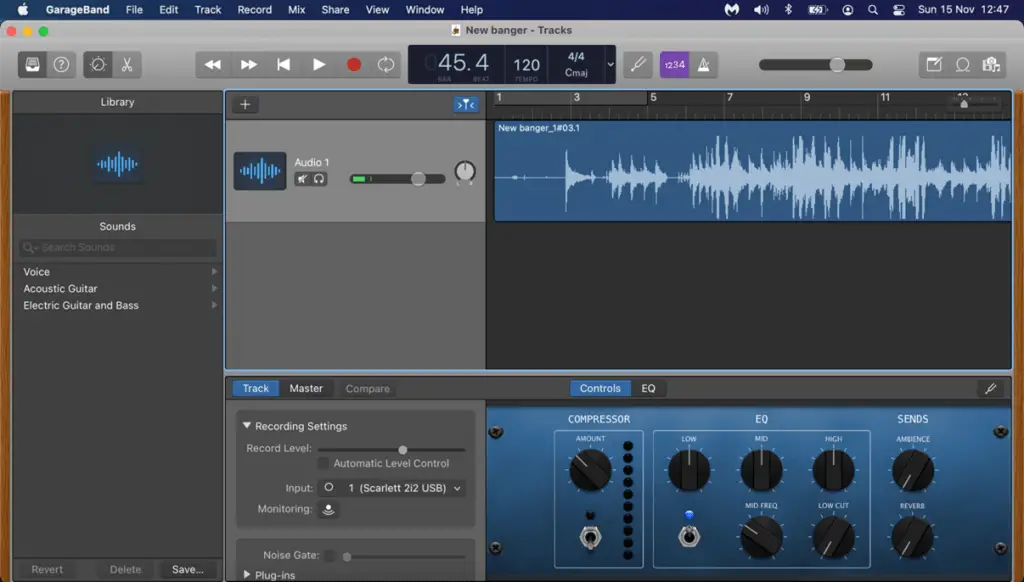Open the File menu
The width and height of the screenshot is (1024, 582).
[x=134, y=10]
